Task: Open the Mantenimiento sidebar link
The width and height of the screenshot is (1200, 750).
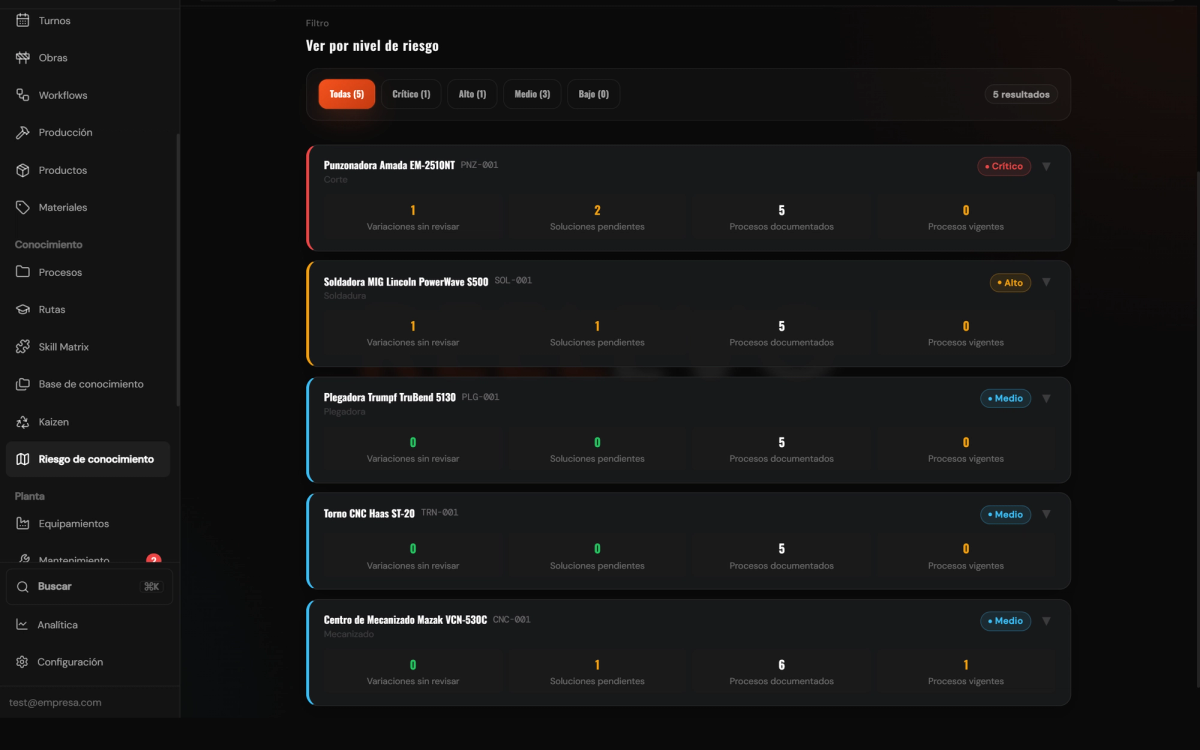Action: pos(88,559)
